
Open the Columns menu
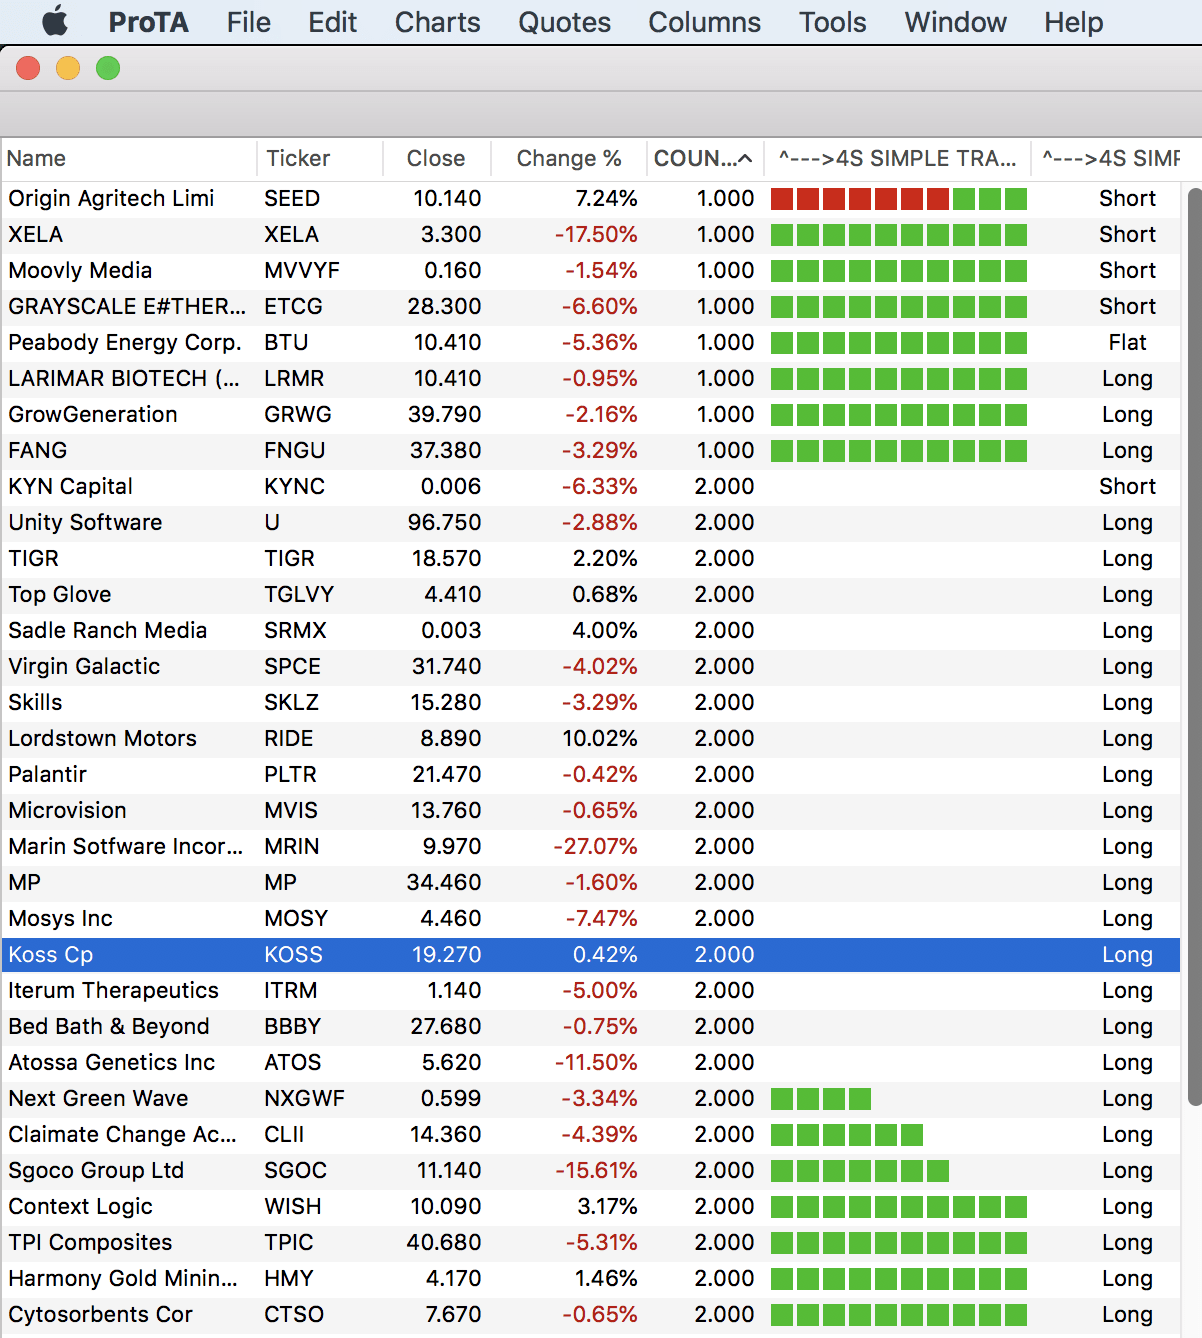pyautogui.click(x=704, y=22)
